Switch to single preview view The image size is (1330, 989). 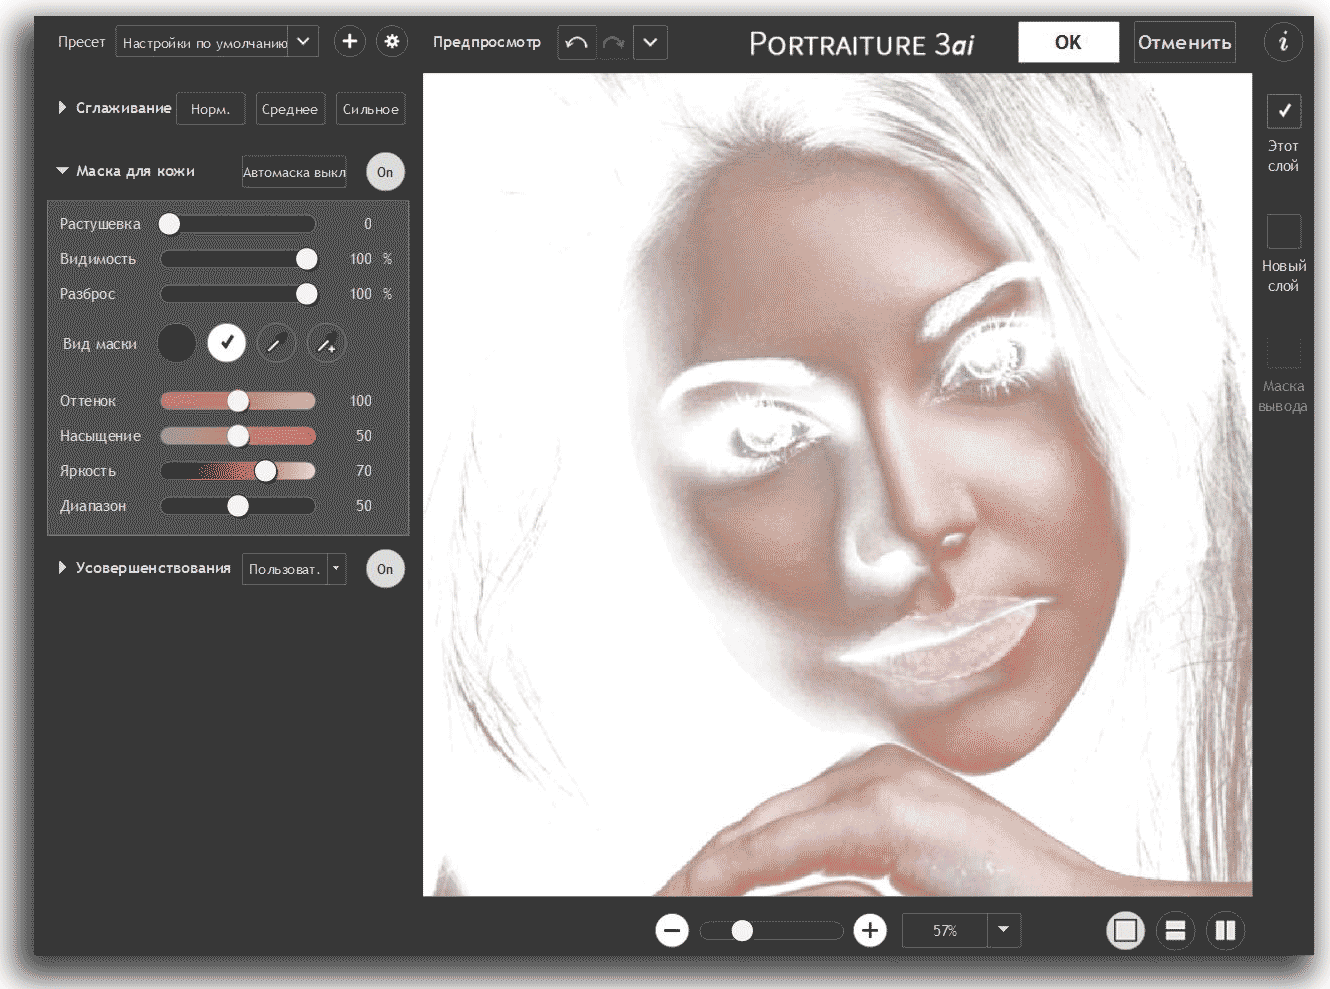[x=1125, y=930]
